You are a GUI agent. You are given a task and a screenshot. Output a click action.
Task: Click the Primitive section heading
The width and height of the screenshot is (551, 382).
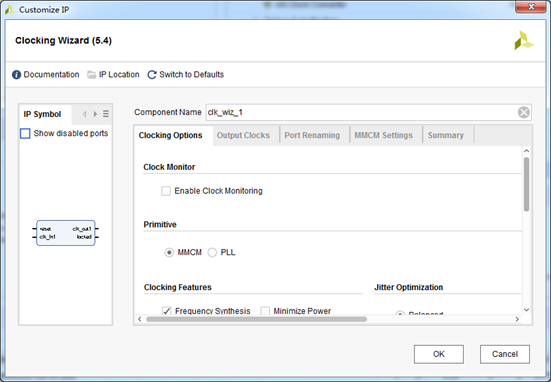coord(160,225)
